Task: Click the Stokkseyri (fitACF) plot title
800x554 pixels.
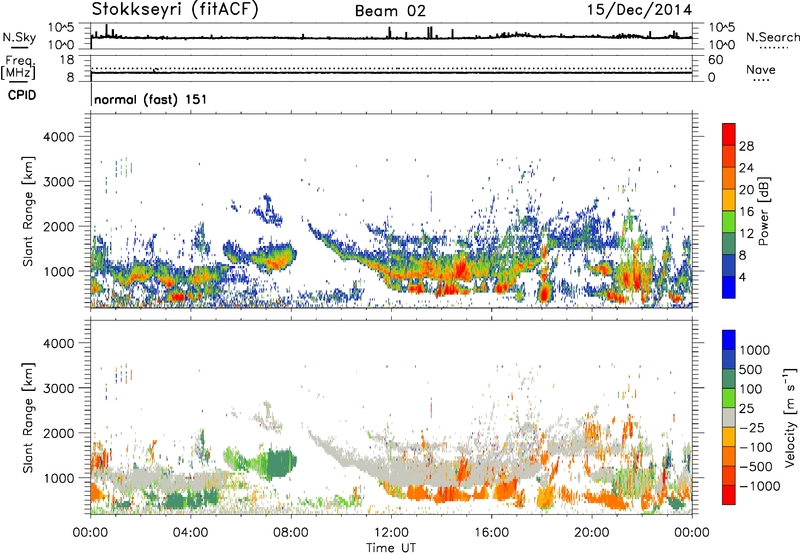Action: (x=175, y=10)
